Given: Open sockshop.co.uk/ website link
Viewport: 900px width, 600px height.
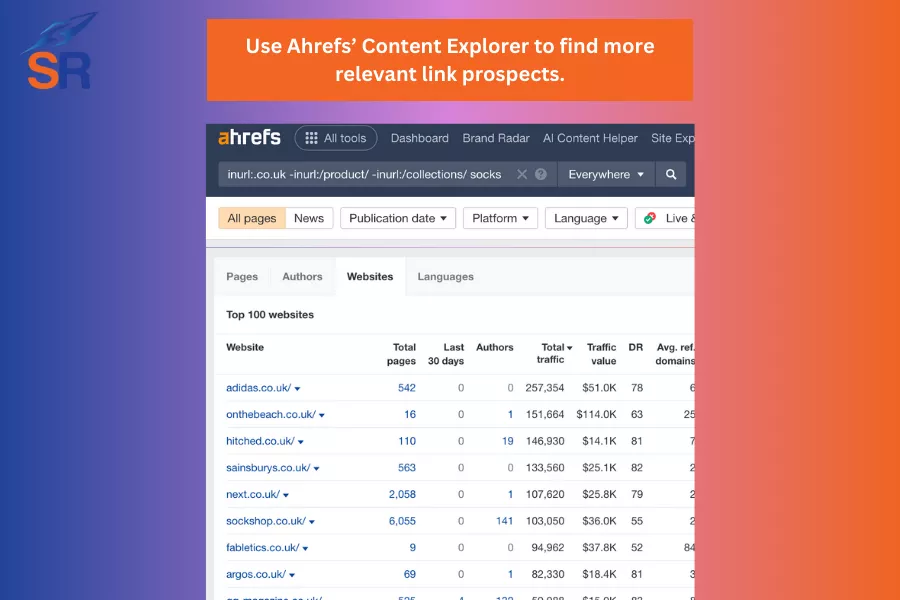Looking at the screenshot, I should click(x=266, y=521).
